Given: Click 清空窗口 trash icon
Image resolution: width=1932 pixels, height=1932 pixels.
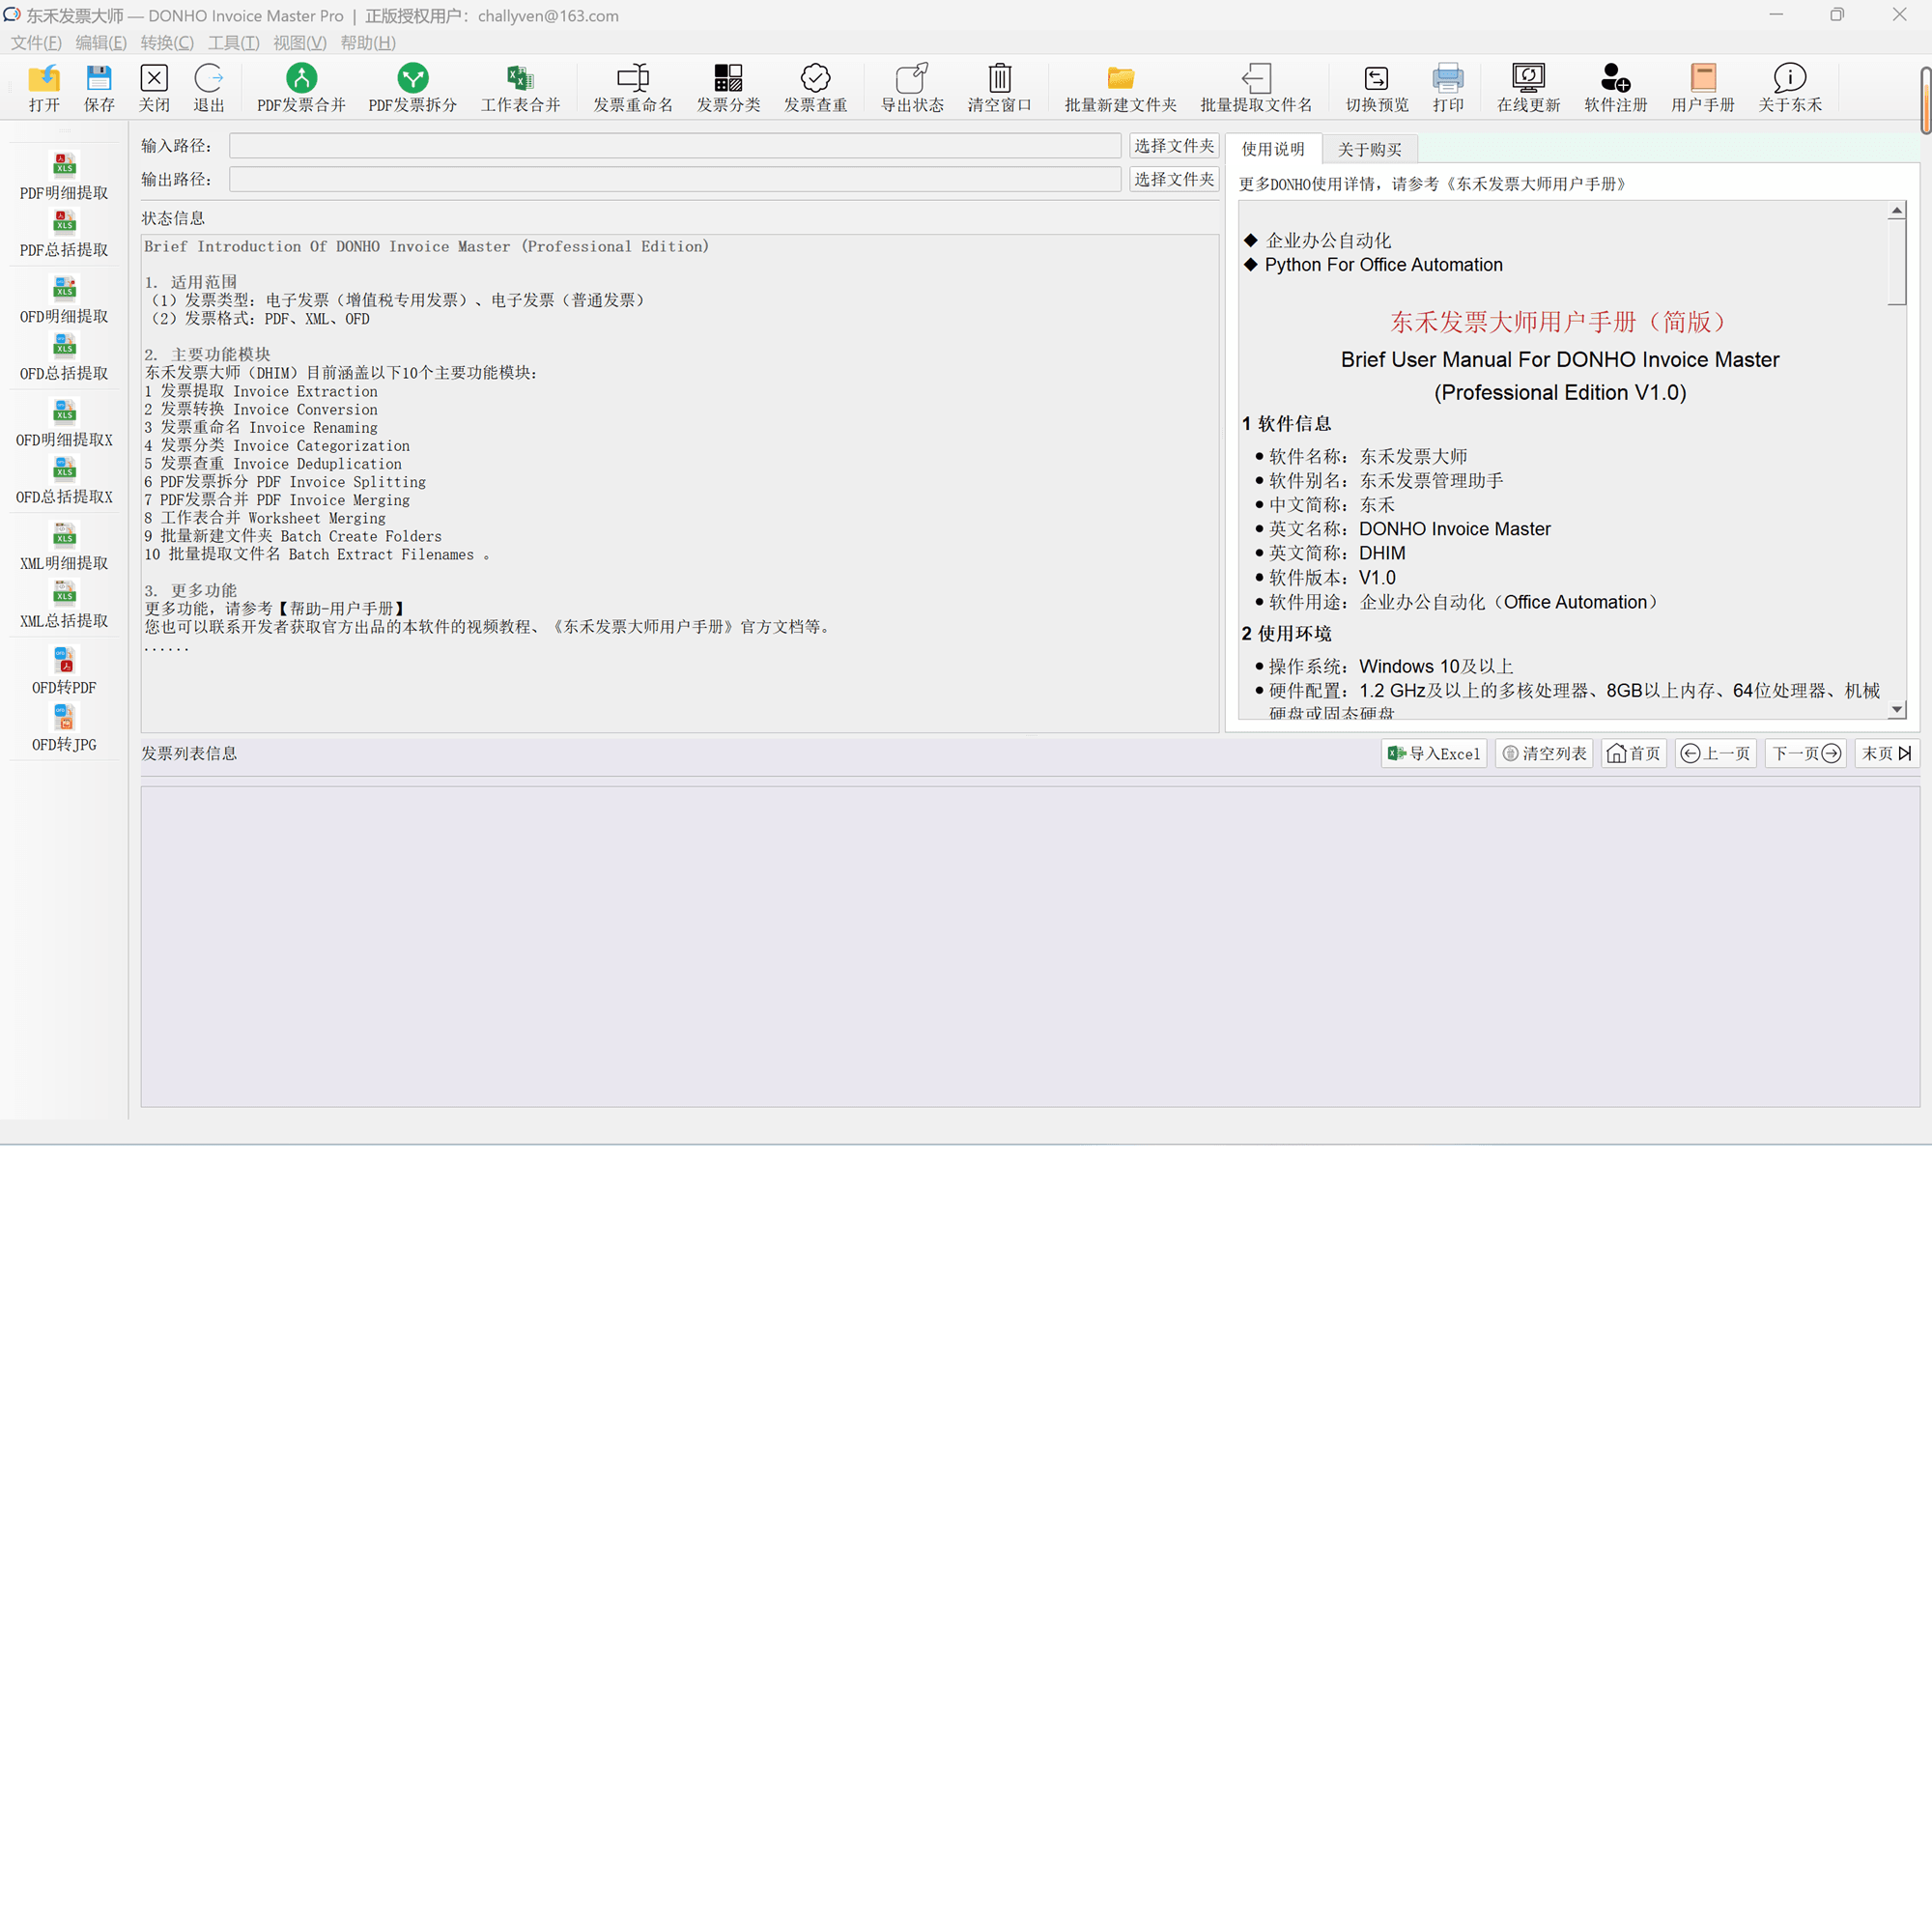Looking at the screenshot, I should point(999,88).
